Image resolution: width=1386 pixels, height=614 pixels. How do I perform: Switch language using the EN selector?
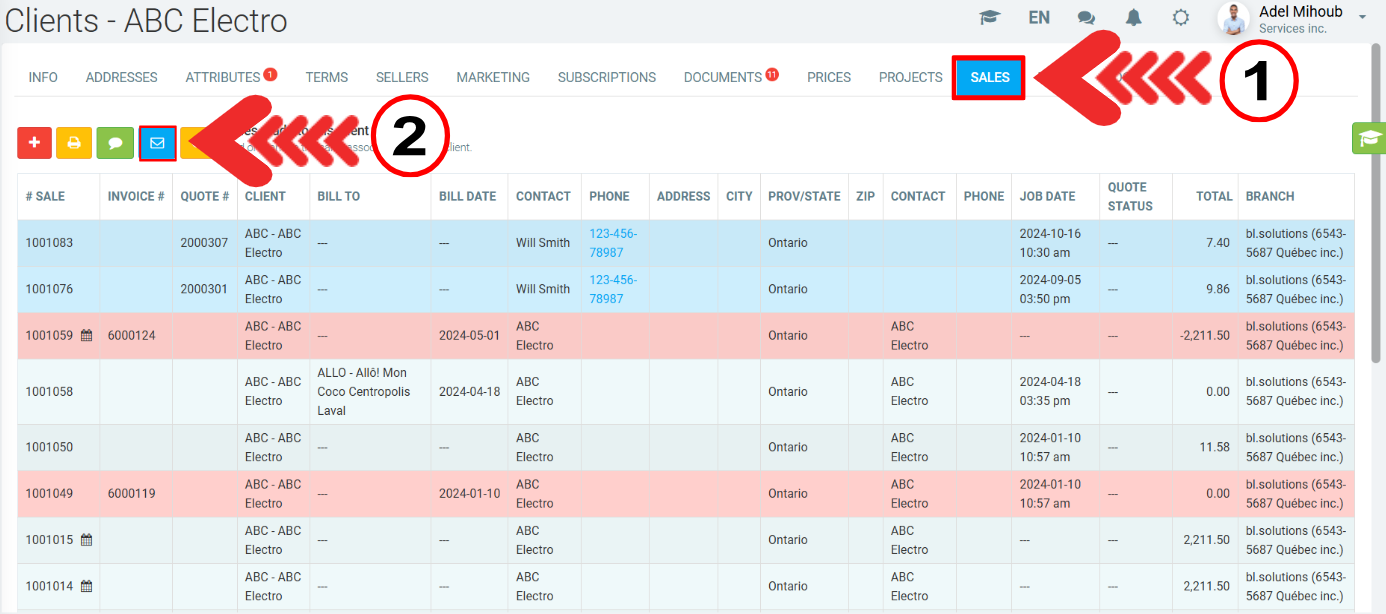coord(1039,18)
